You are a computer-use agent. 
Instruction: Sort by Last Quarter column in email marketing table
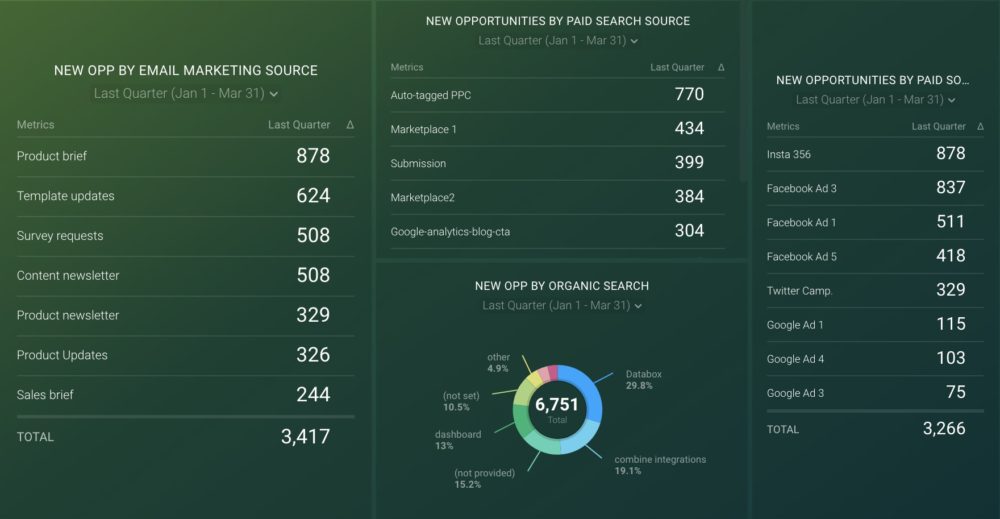tap(298, 125)
